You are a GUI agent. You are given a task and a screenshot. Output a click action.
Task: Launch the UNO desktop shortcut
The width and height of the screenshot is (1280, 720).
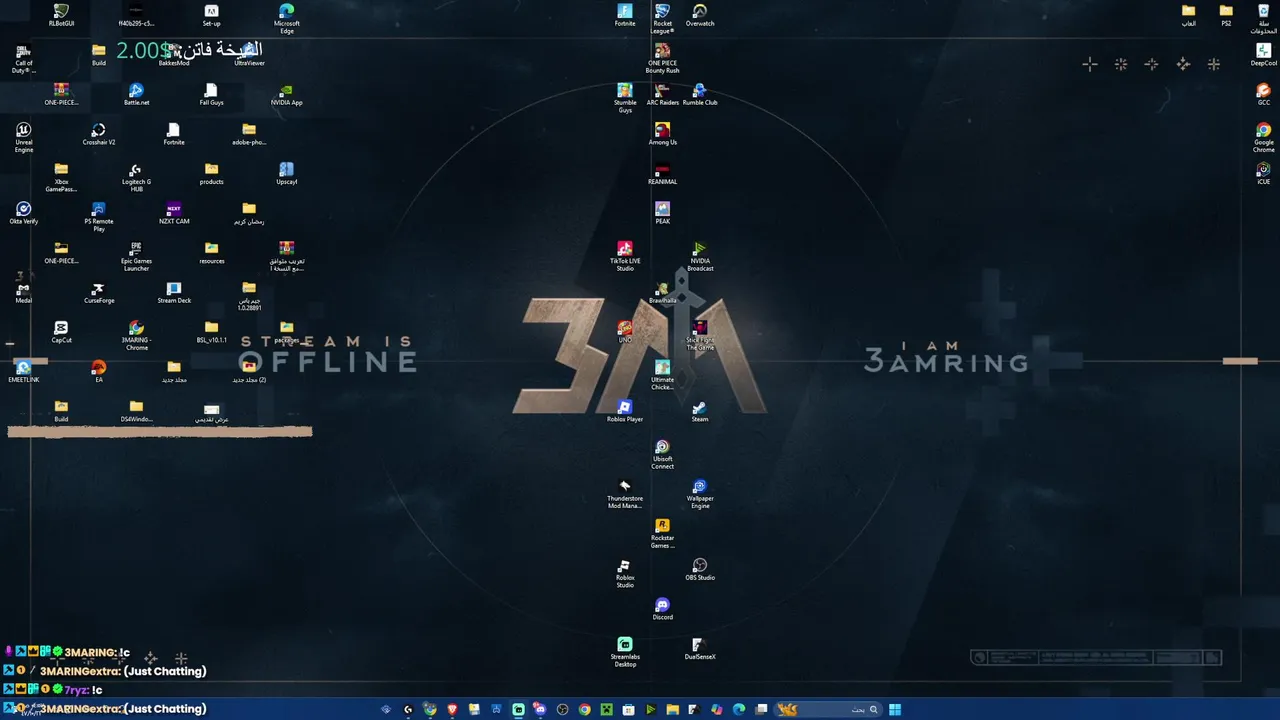(x=625, y=332)
